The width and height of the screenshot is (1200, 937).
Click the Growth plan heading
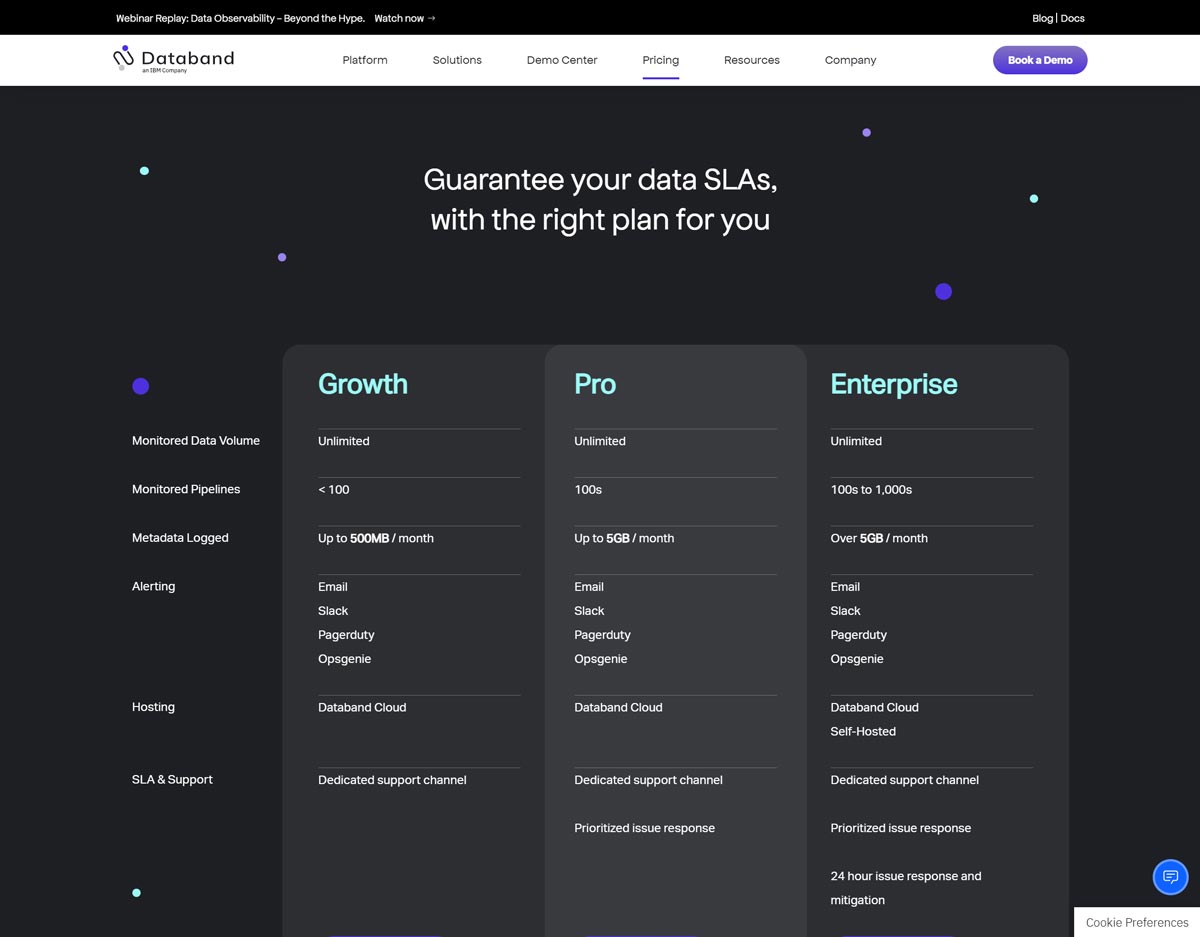(363, 384)
